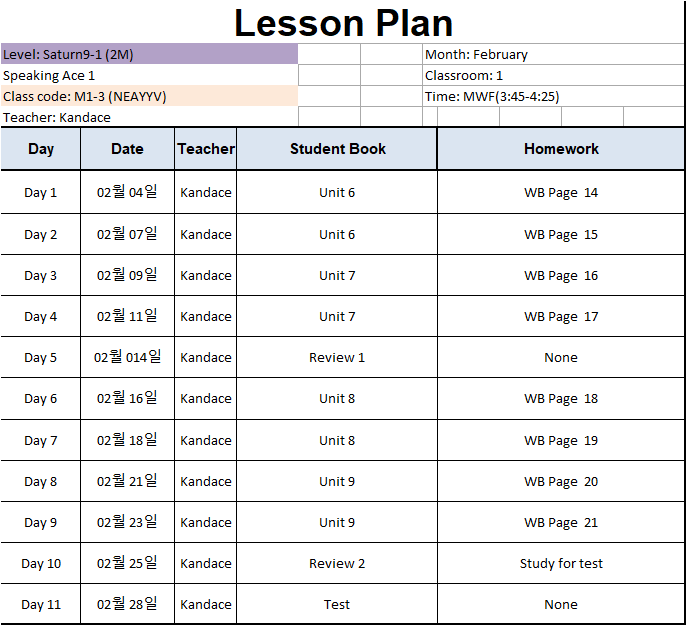Select the Student Book column header
Image resolution: width=686 pixels, height=625 pixels.
point(337,149)
